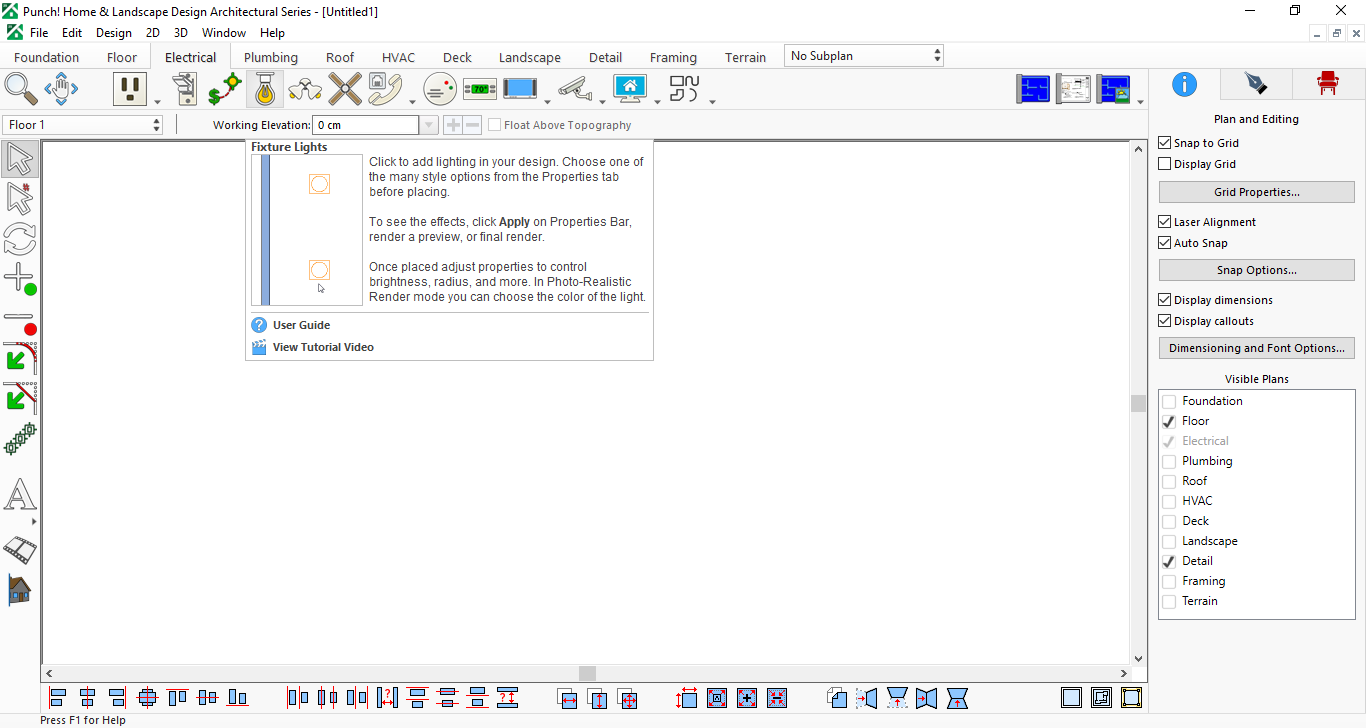Pick the telephone jack tool
This screenshot has height=728, width=1366.
coord(385,89)
